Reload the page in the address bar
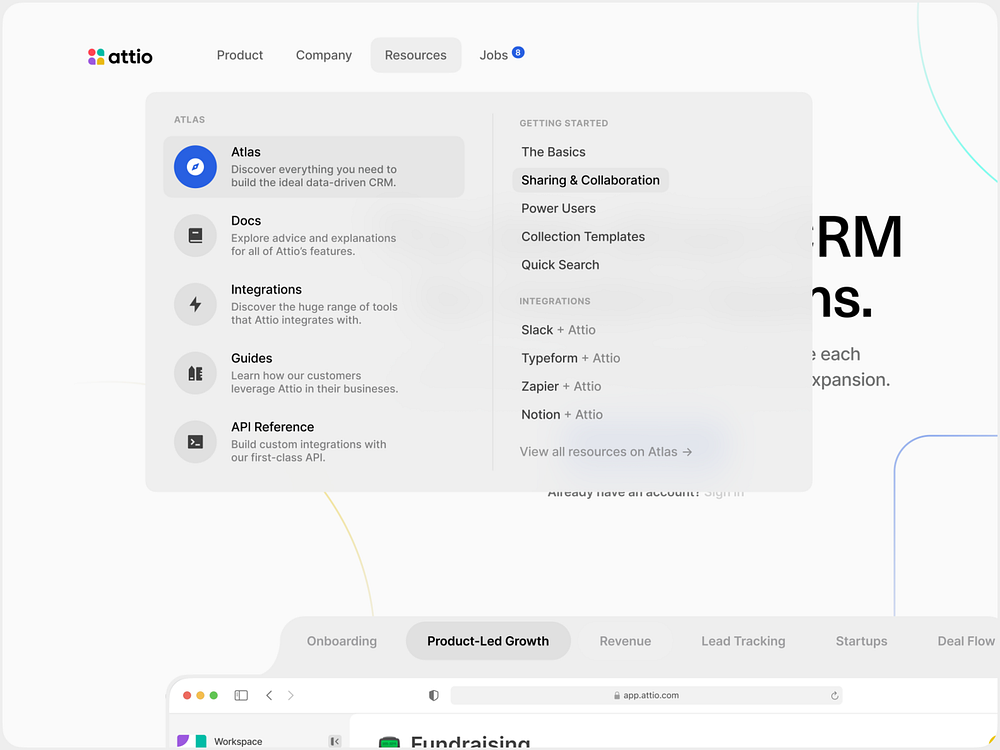The image size is (1000, 750). tap(834, 696)
